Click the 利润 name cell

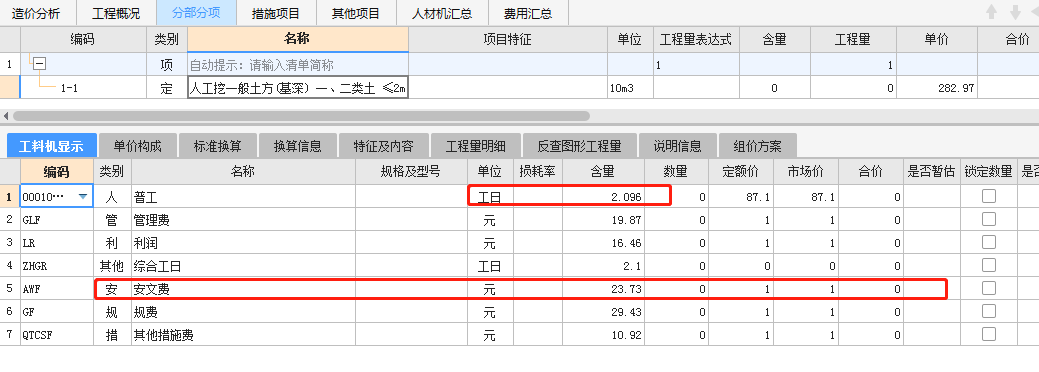[243, 243]
